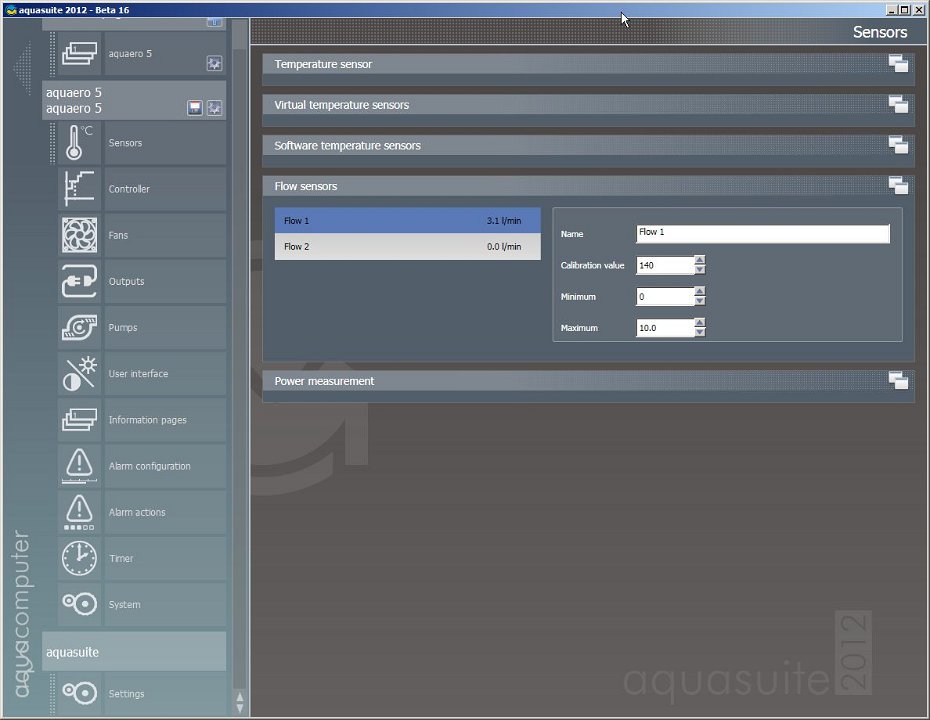Collapse the Flow sensors section
This screenshot has height=720, width=930.
[898, 186]
